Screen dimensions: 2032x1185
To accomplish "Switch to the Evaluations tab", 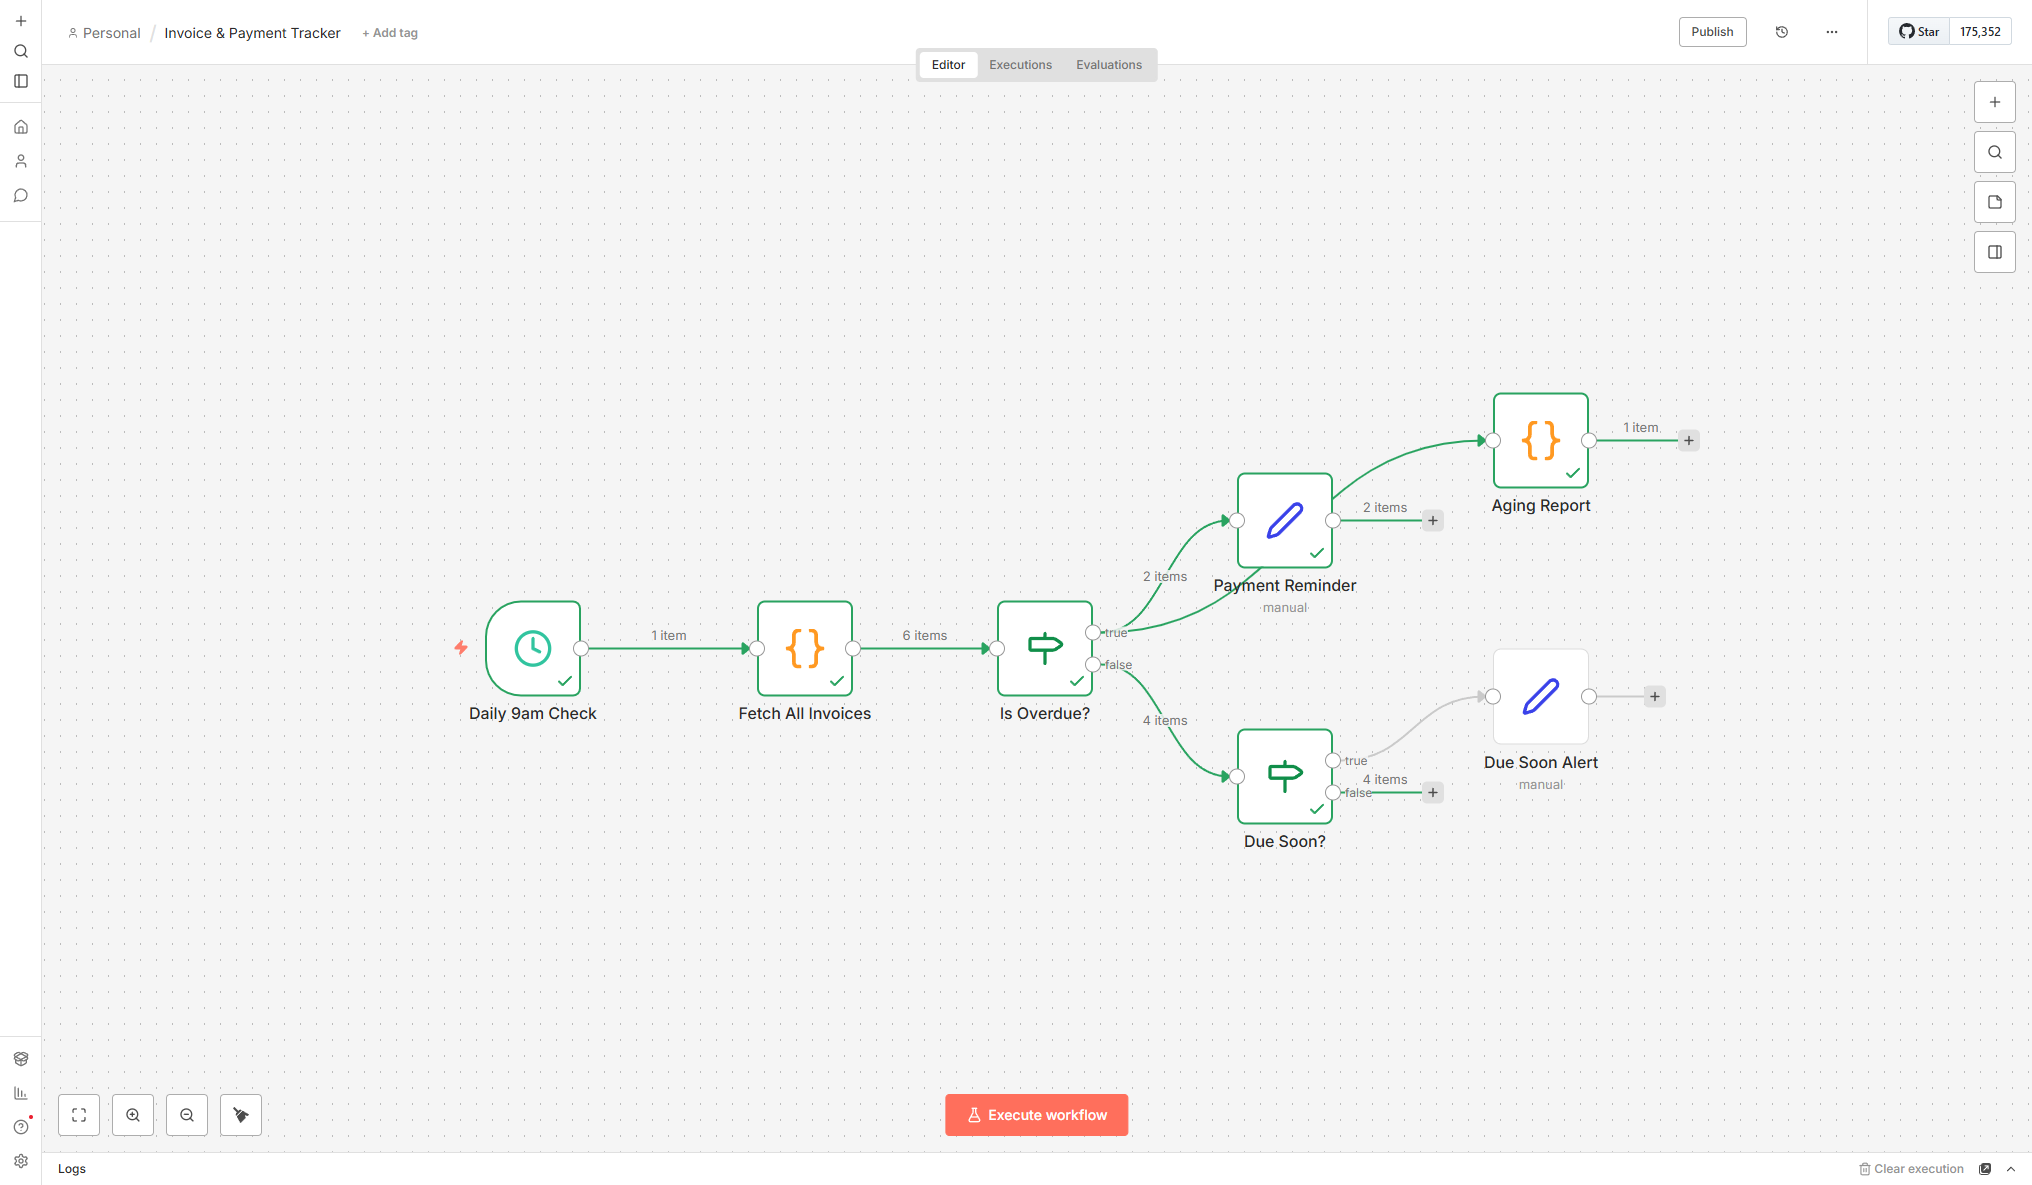I will coord(1109,64).
